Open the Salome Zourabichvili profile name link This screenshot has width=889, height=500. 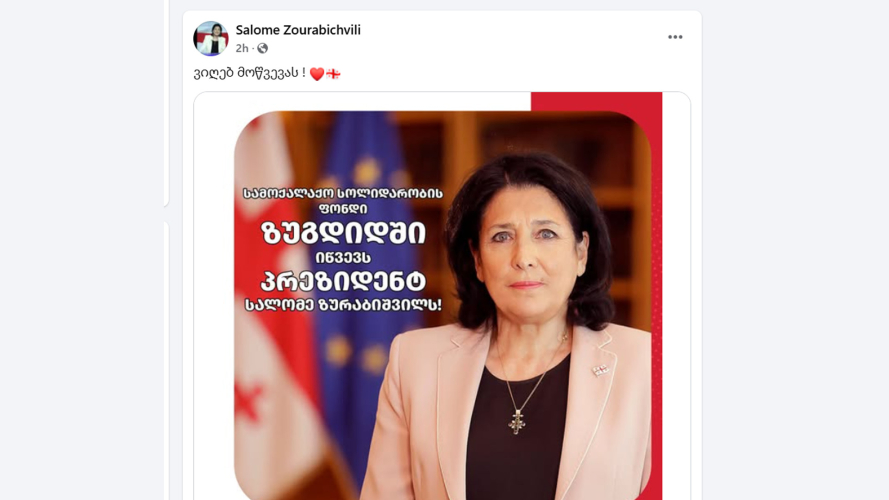click(x=298, y=30)
